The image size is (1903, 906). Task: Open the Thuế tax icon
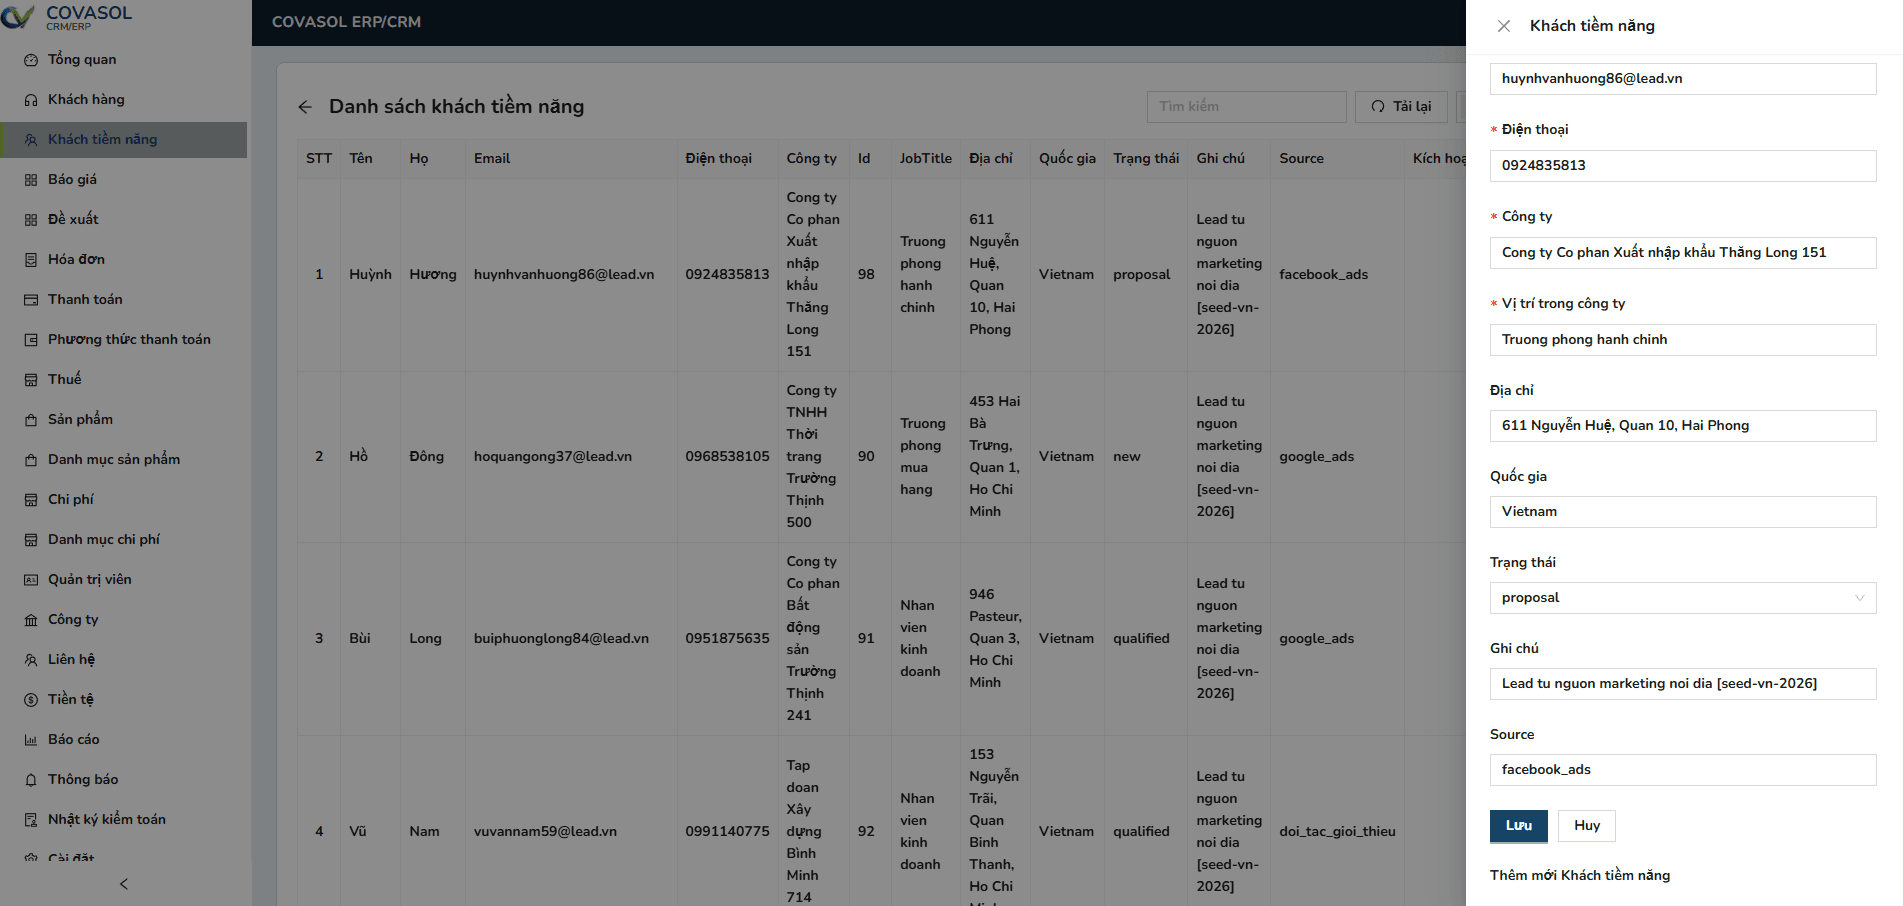[30, 379]
